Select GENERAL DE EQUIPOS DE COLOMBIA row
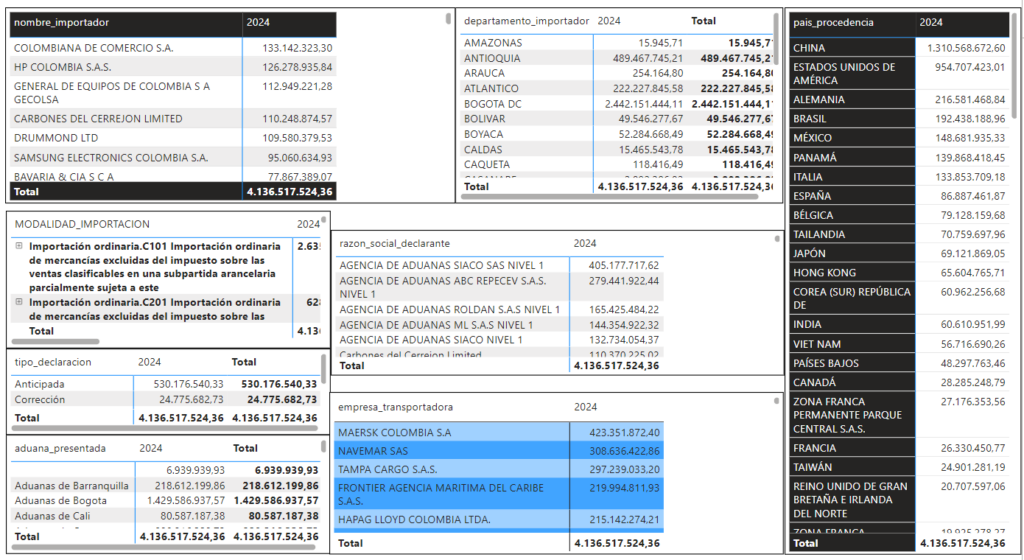Screen dimensions: 1024x560 pos(173,93)
